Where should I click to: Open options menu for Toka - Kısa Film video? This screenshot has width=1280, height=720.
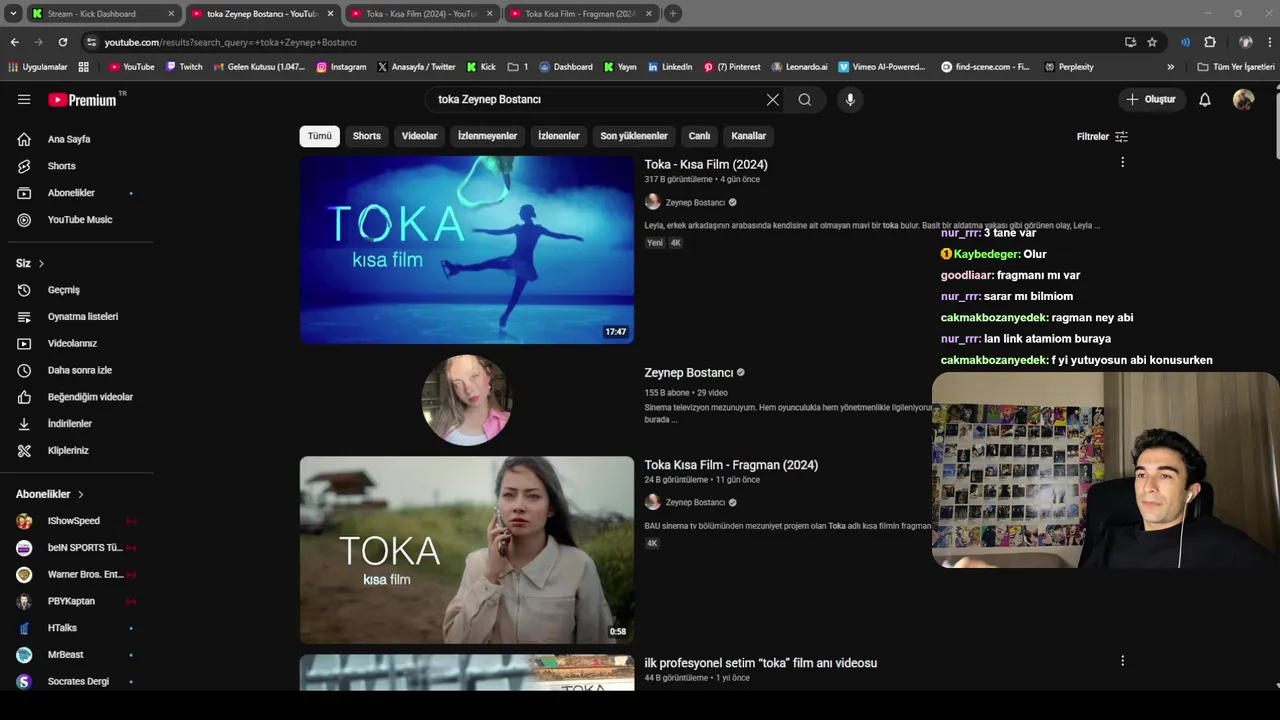(x=1122, y=162)
